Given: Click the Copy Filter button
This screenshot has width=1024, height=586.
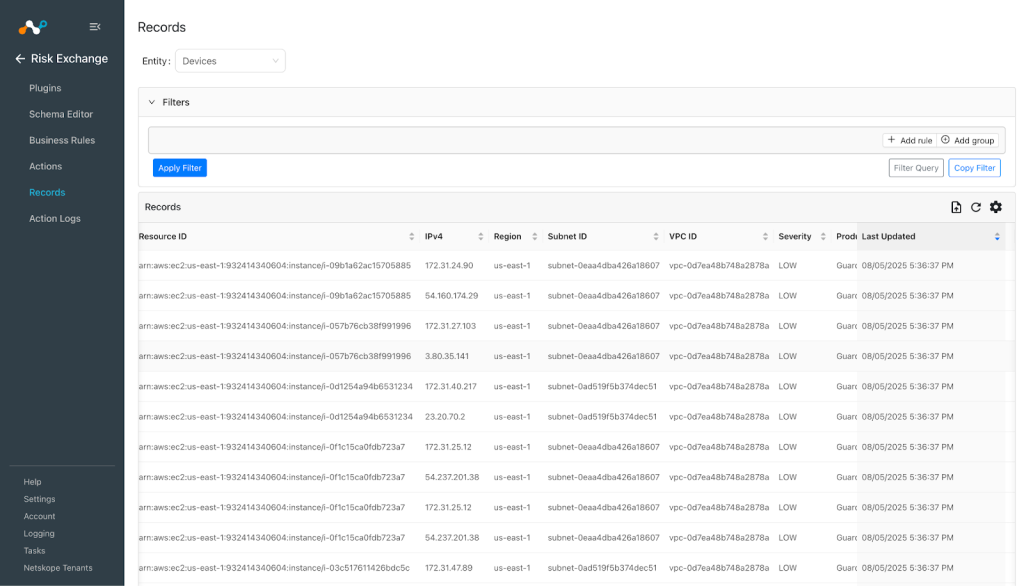Looking at the screenshot, I should pos(974,168).
